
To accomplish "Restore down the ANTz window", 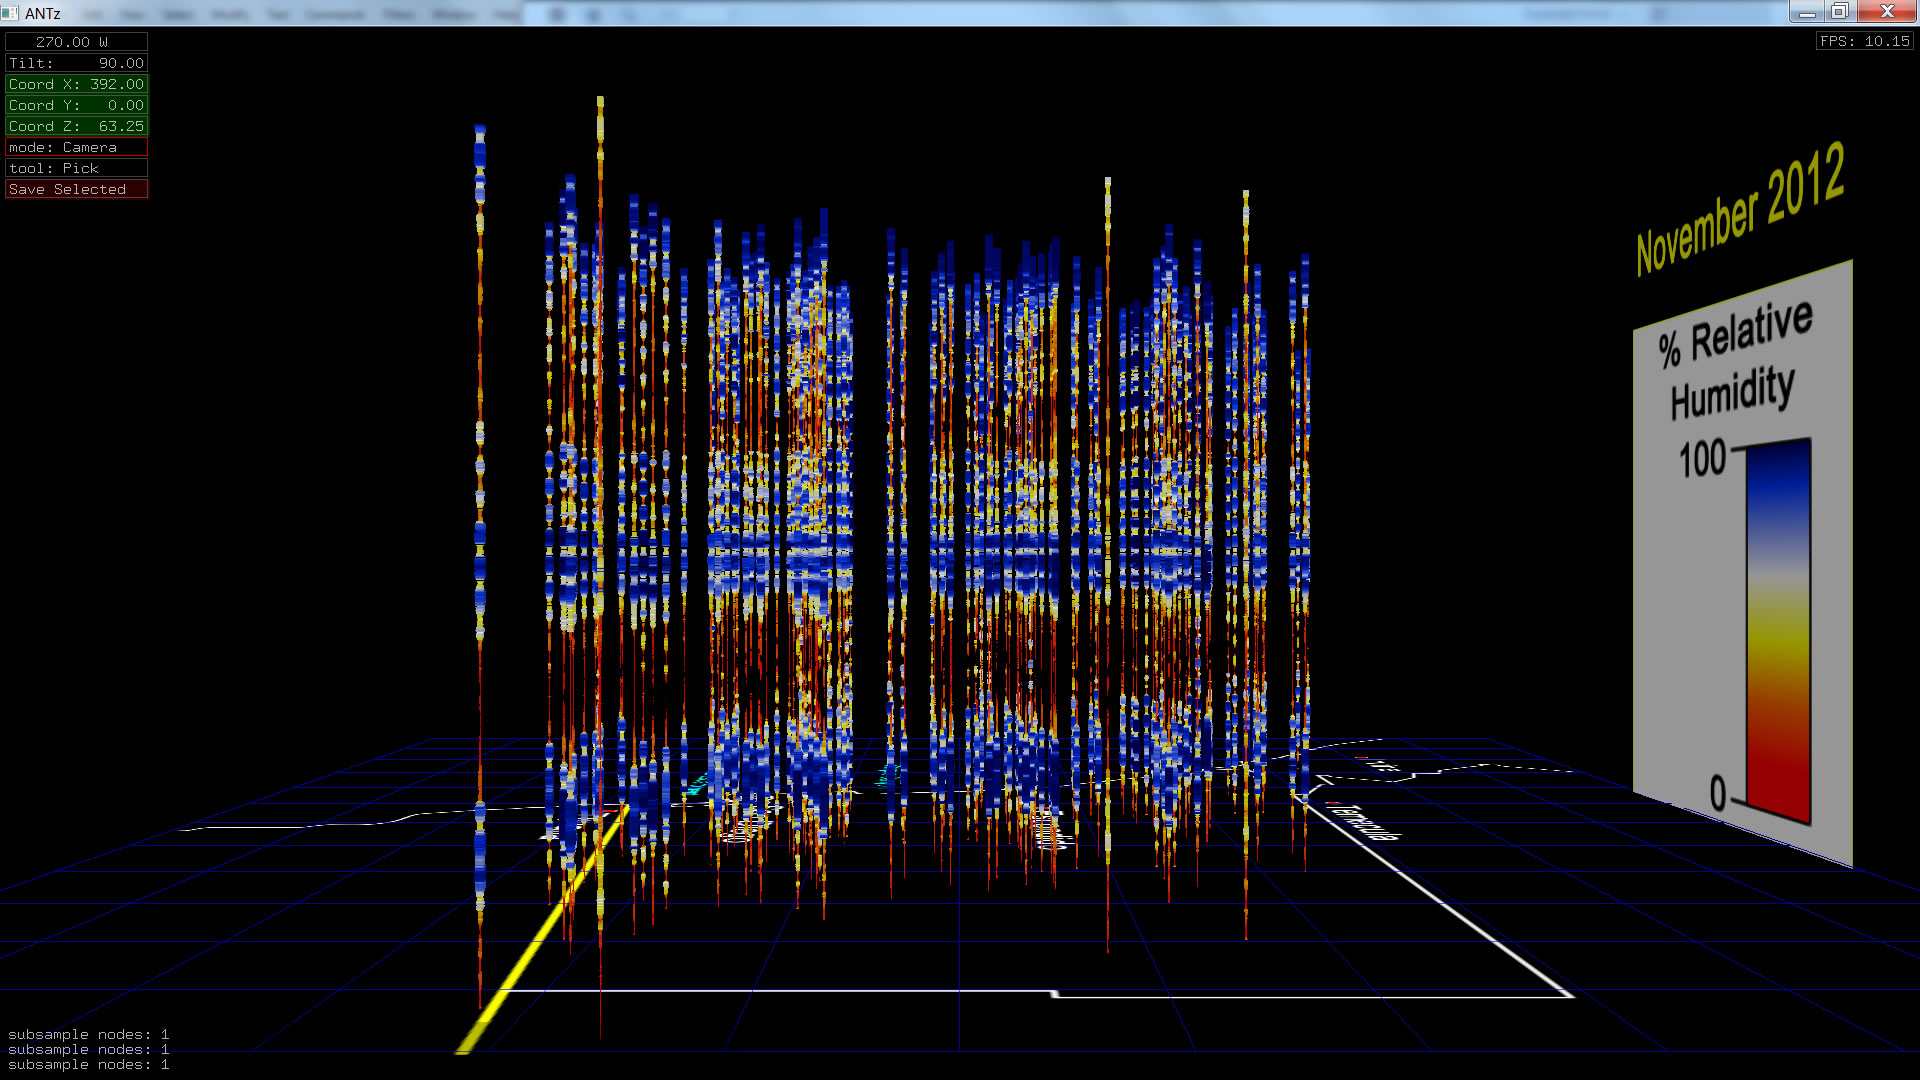I will tap(1839, 12).
